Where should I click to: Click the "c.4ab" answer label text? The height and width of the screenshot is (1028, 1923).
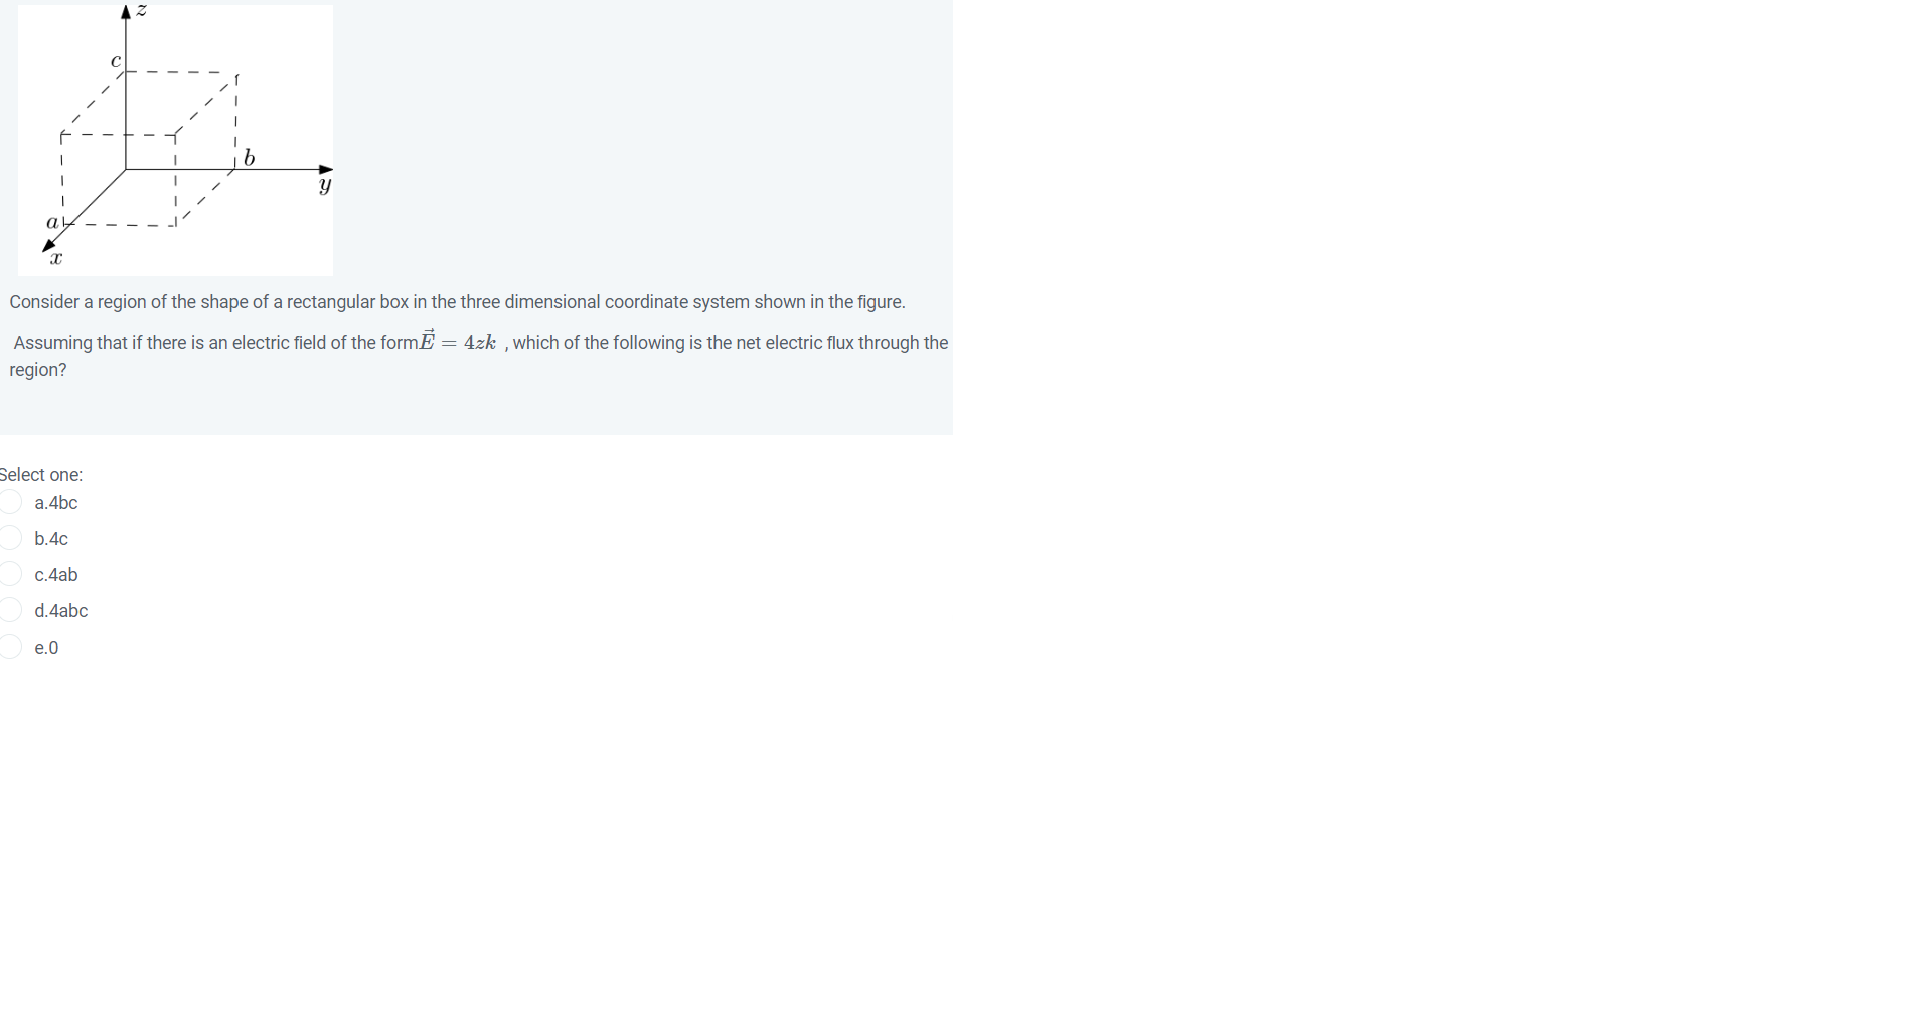[56, 575]
